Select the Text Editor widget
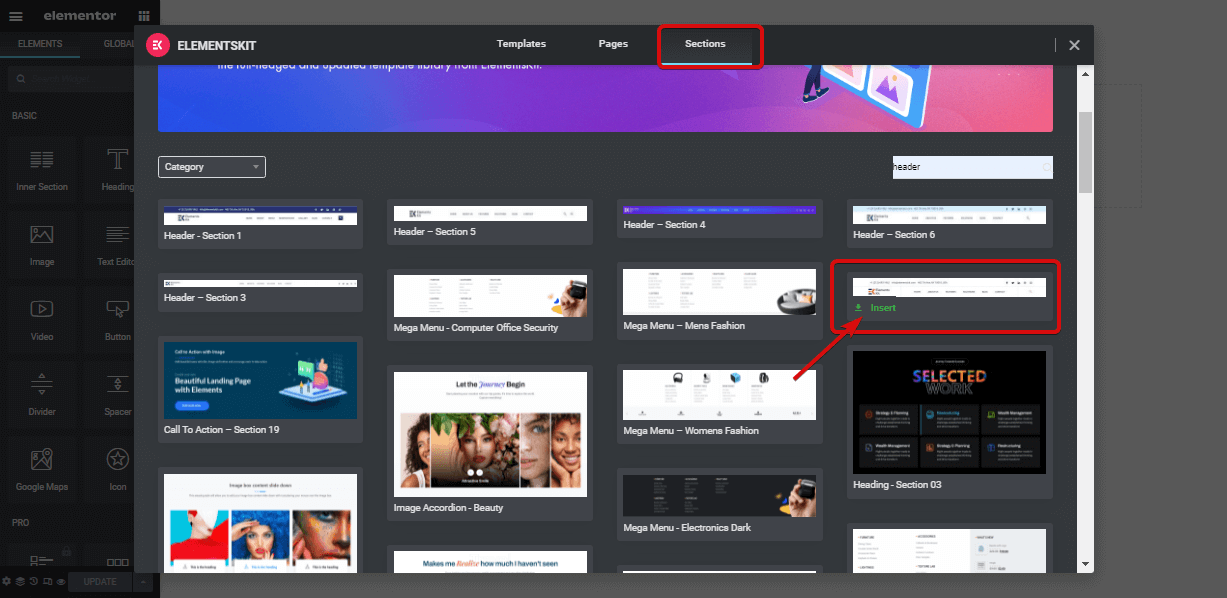 click(x=118, y=244)
